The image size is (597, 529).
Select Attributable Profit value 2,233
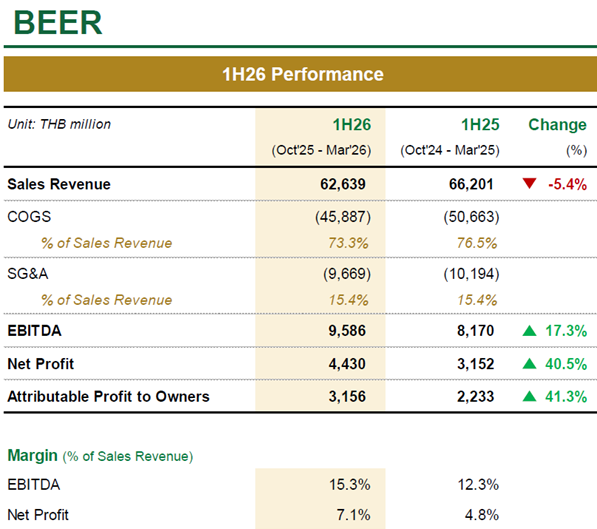(476, 396)
